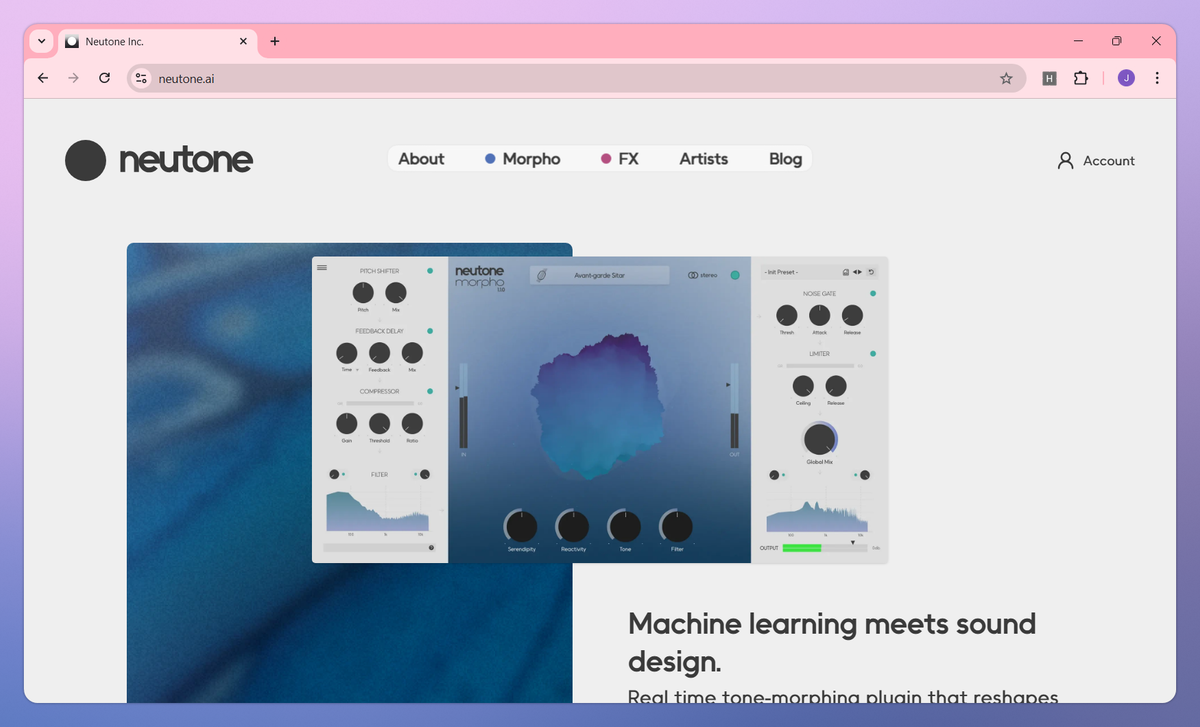
Task: Toggle the teal power button beside stereo
Action: (735, 275)
